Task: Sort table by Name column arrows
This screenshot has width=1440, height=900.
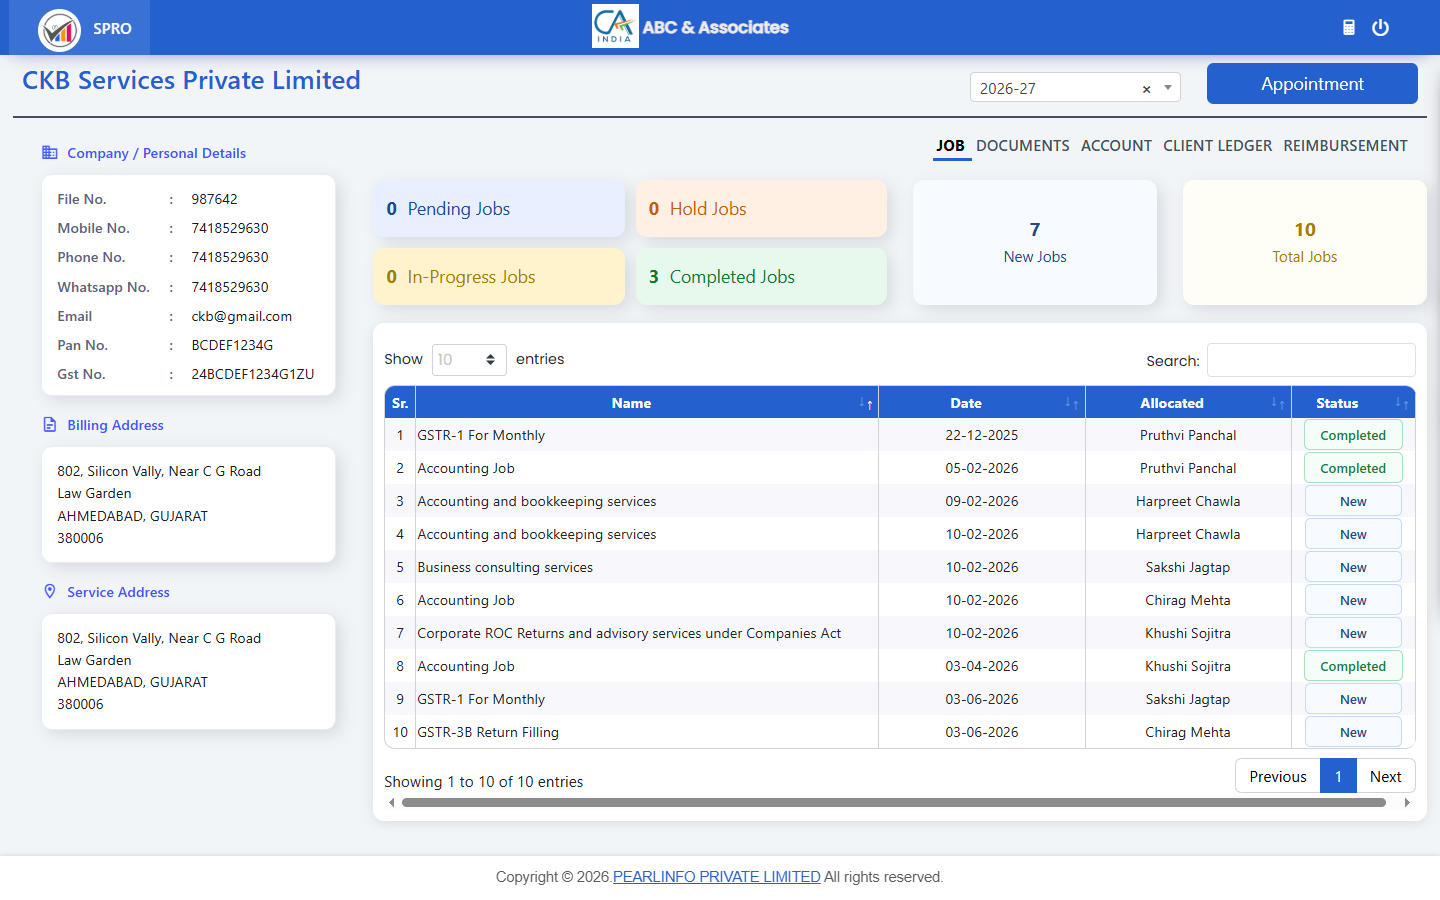Action: tap(866, 403)
